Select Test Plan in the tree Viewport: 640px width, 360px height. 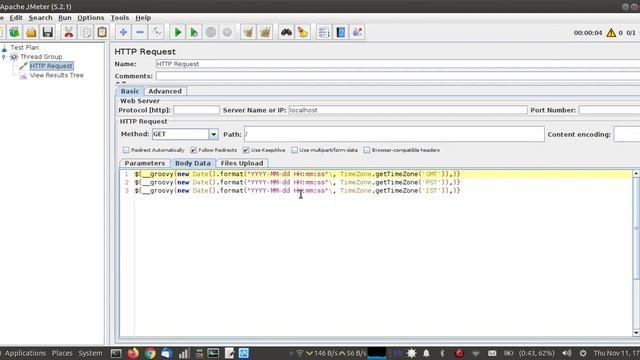24,47
